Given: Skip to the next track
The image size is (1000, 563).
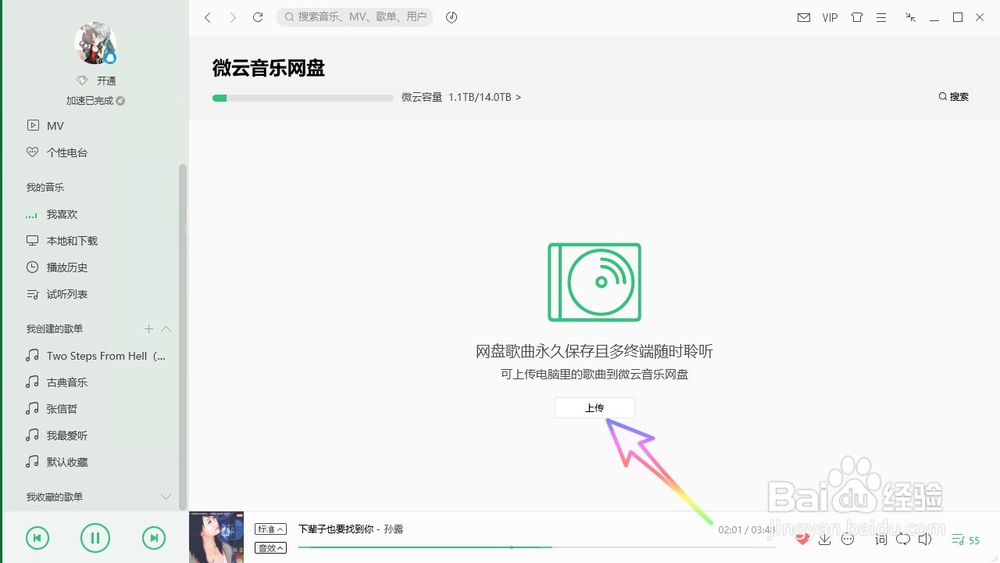Looking at the screenshot, I should click(x=154, y=538).
